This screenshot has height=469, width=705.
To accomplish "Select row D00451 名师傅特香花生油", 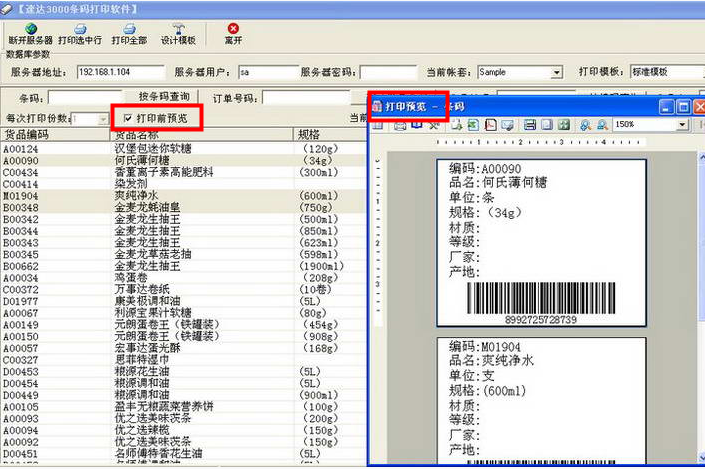I will pos(183,454).
